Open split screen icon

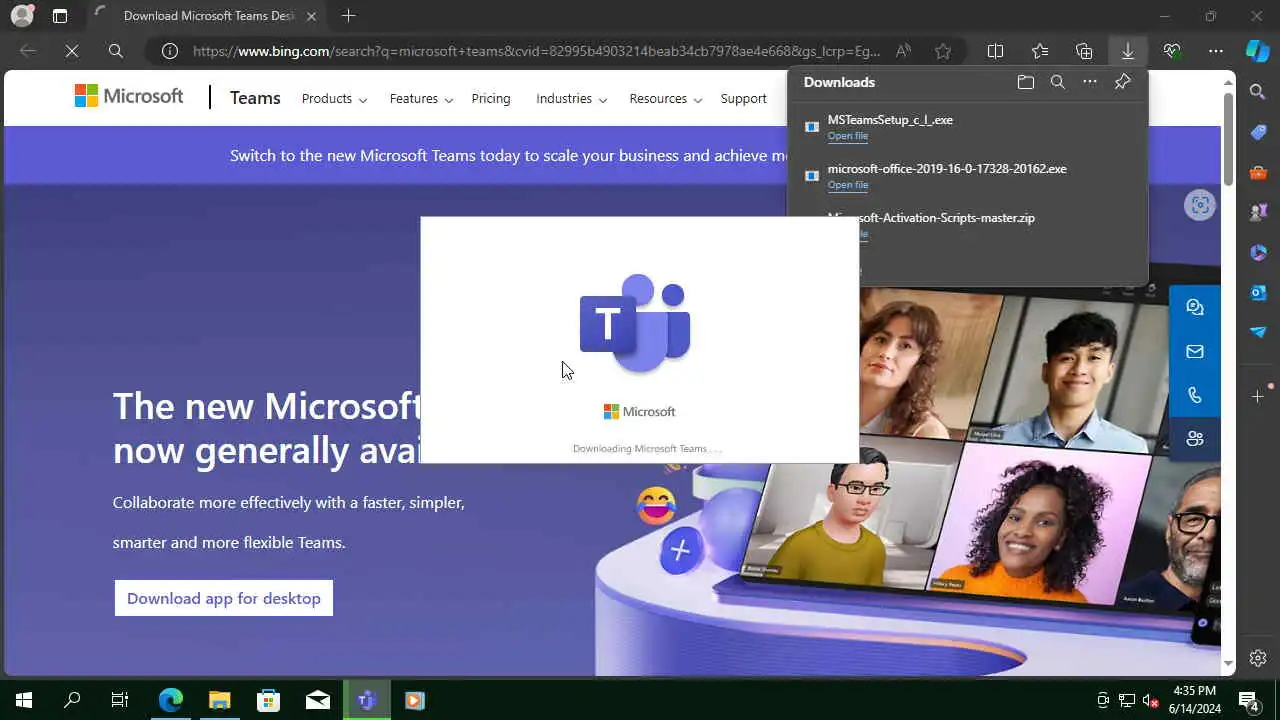(x=995, y=51)
